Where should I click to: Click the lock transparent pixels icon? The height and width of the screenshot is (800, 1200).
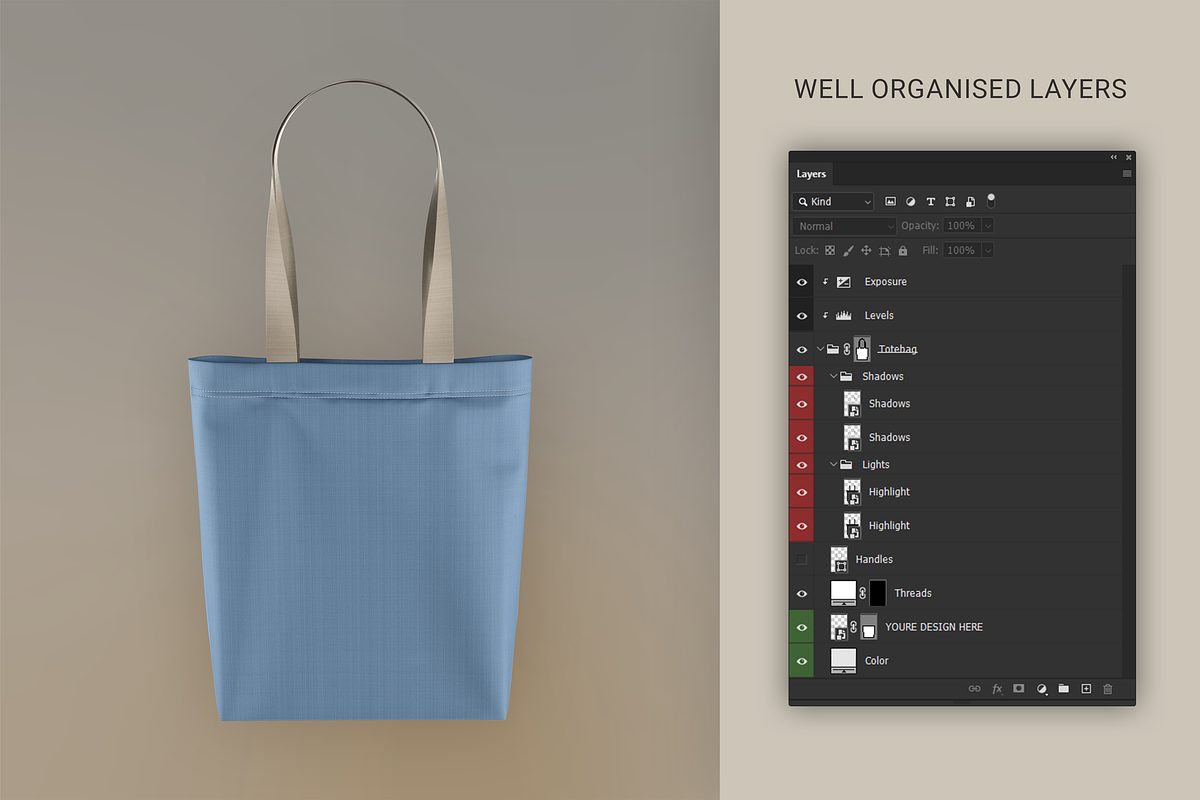coord(829,250)
